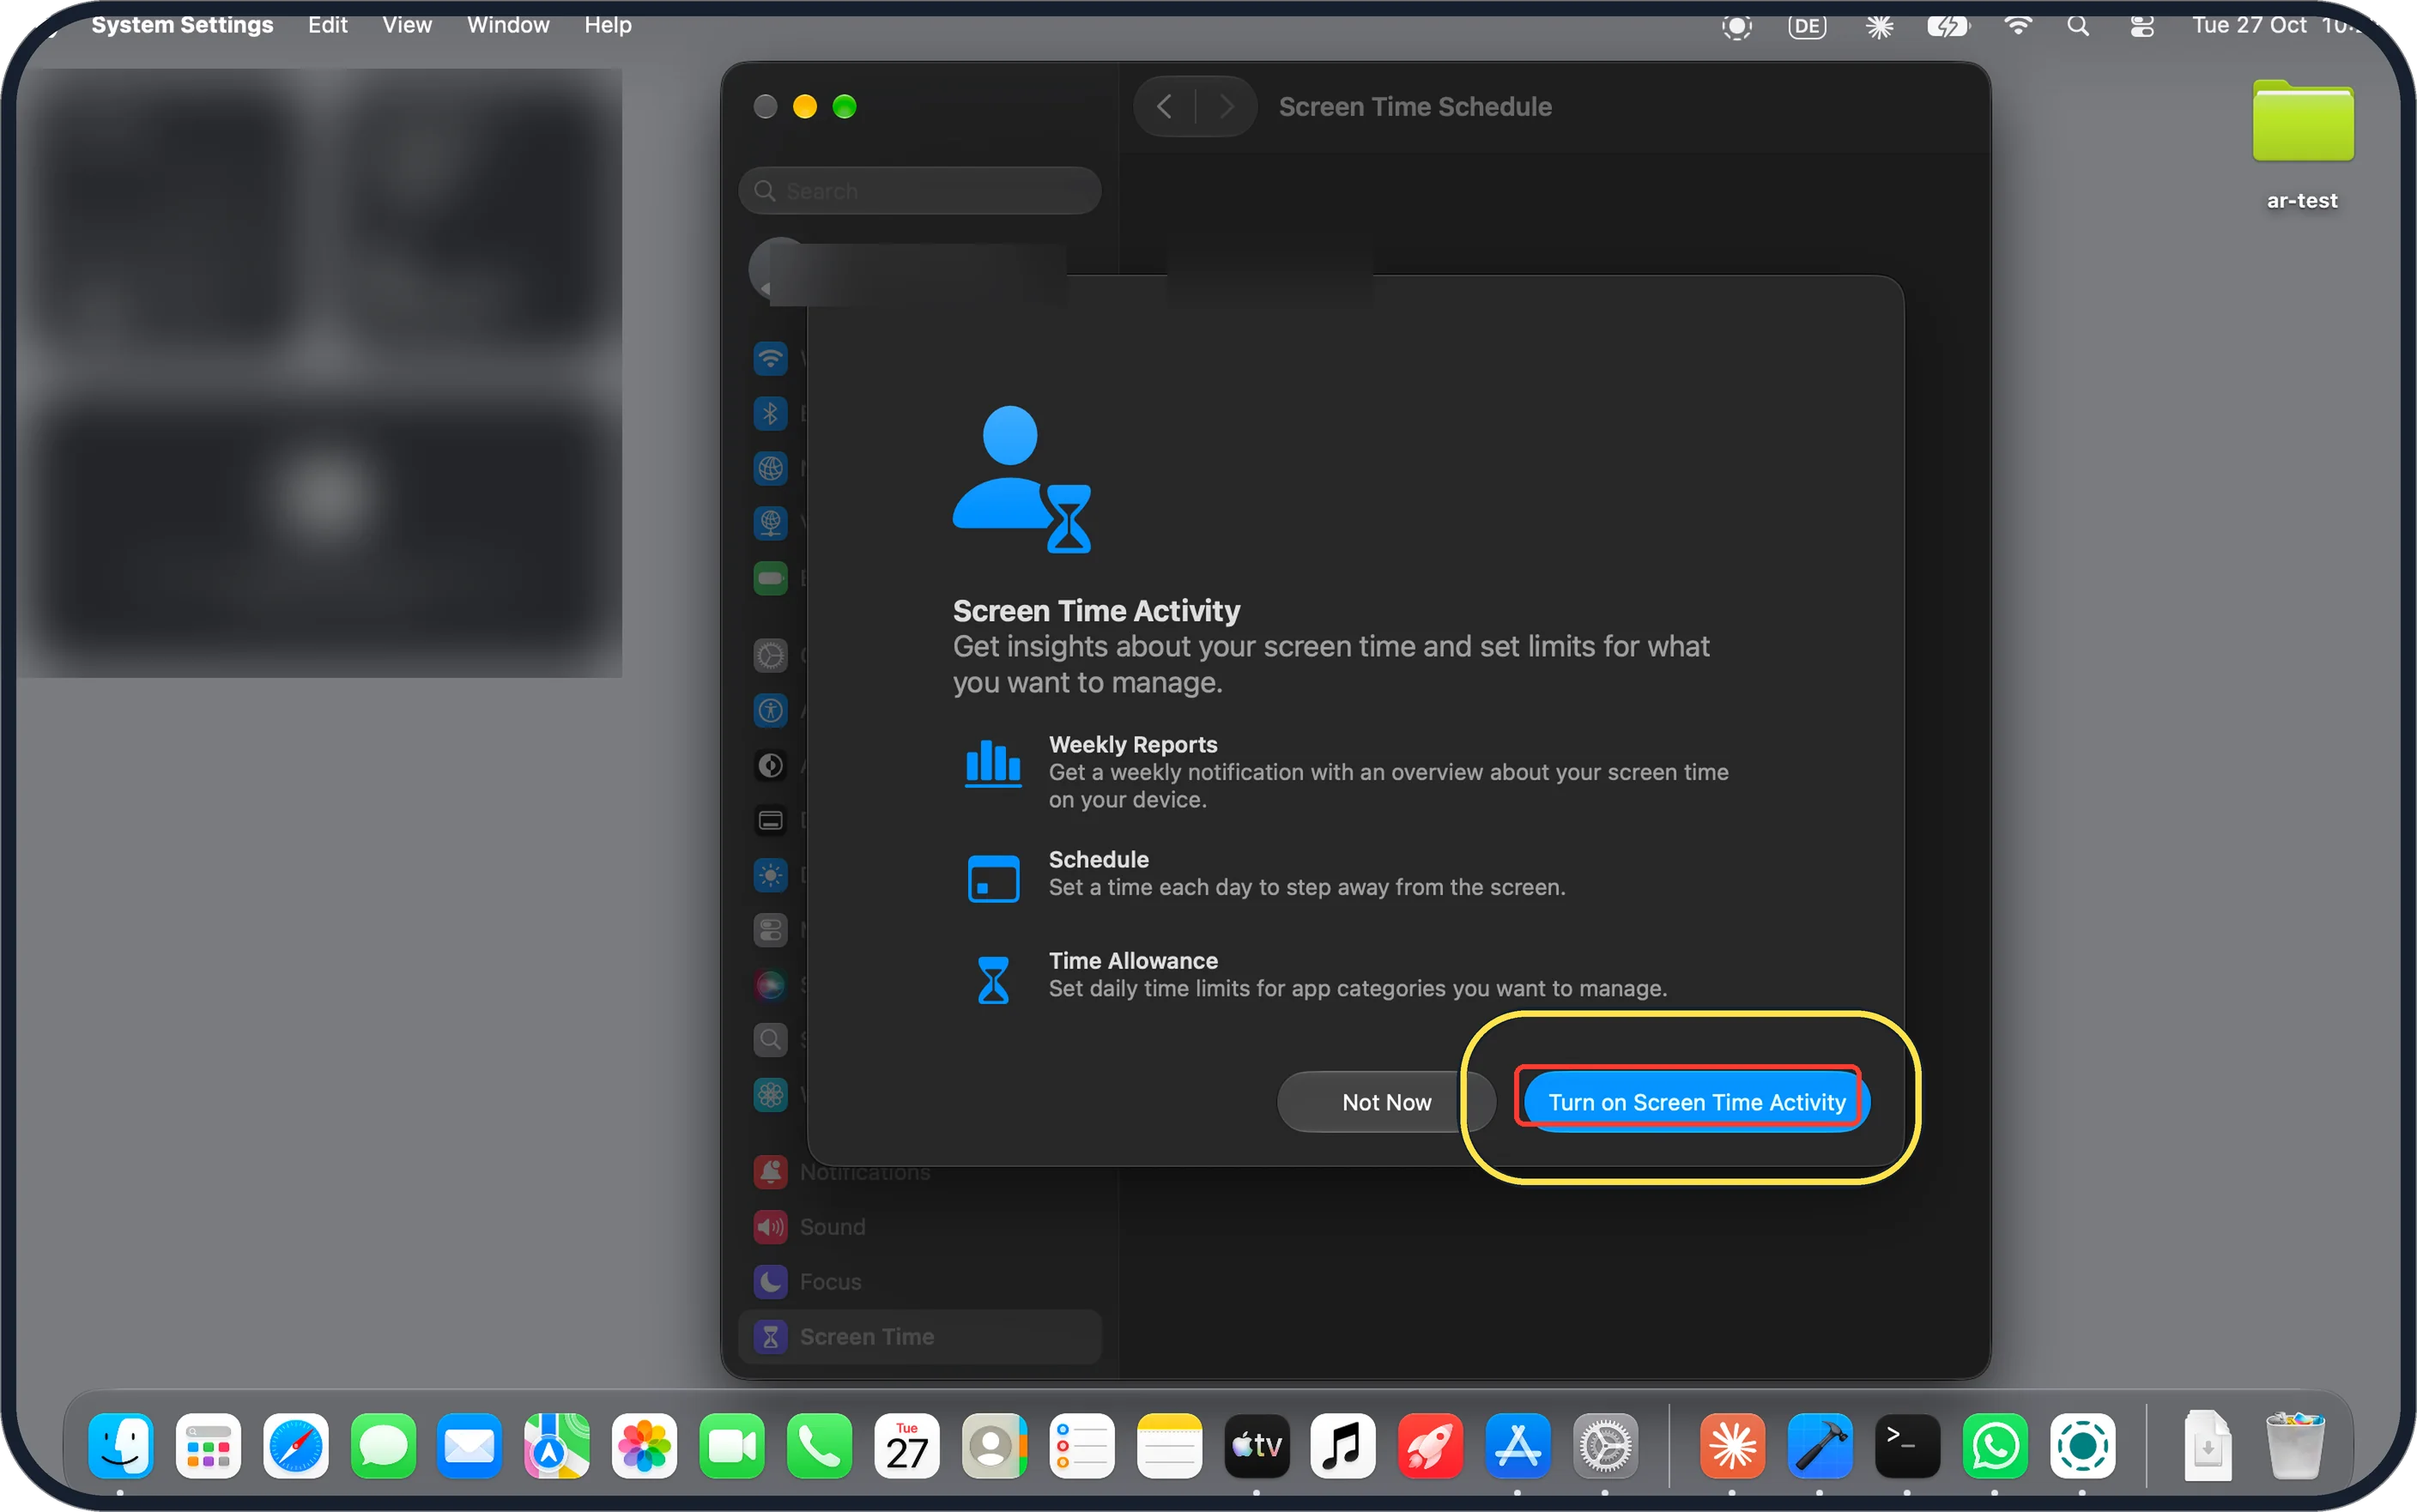Open Apple TV from the Dock

(1257, 1445)
